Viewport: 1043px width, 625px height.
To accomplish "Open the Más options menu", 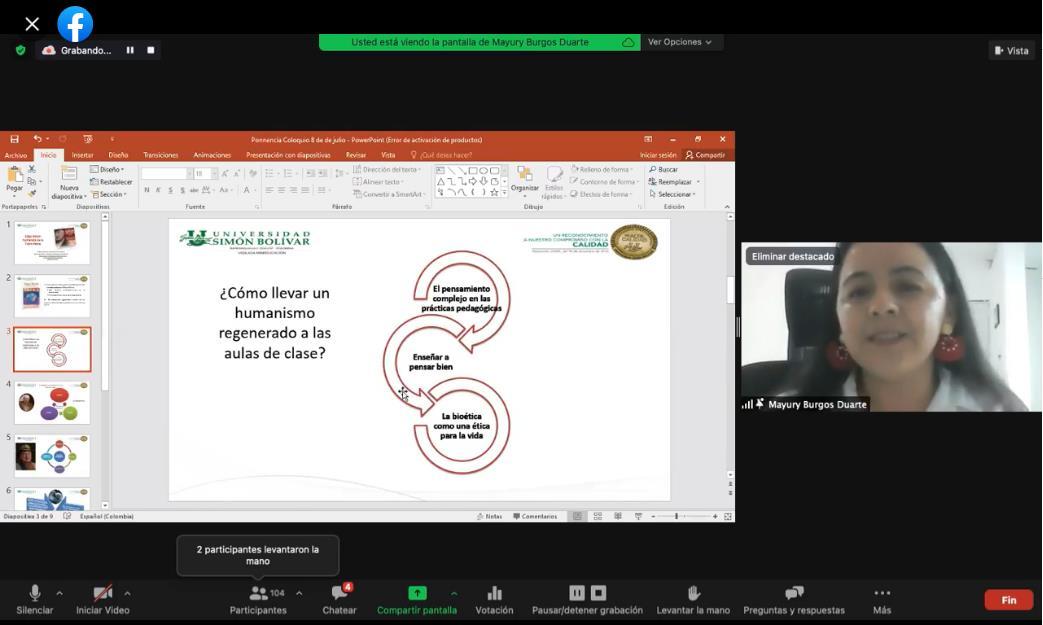I will 882,600.
